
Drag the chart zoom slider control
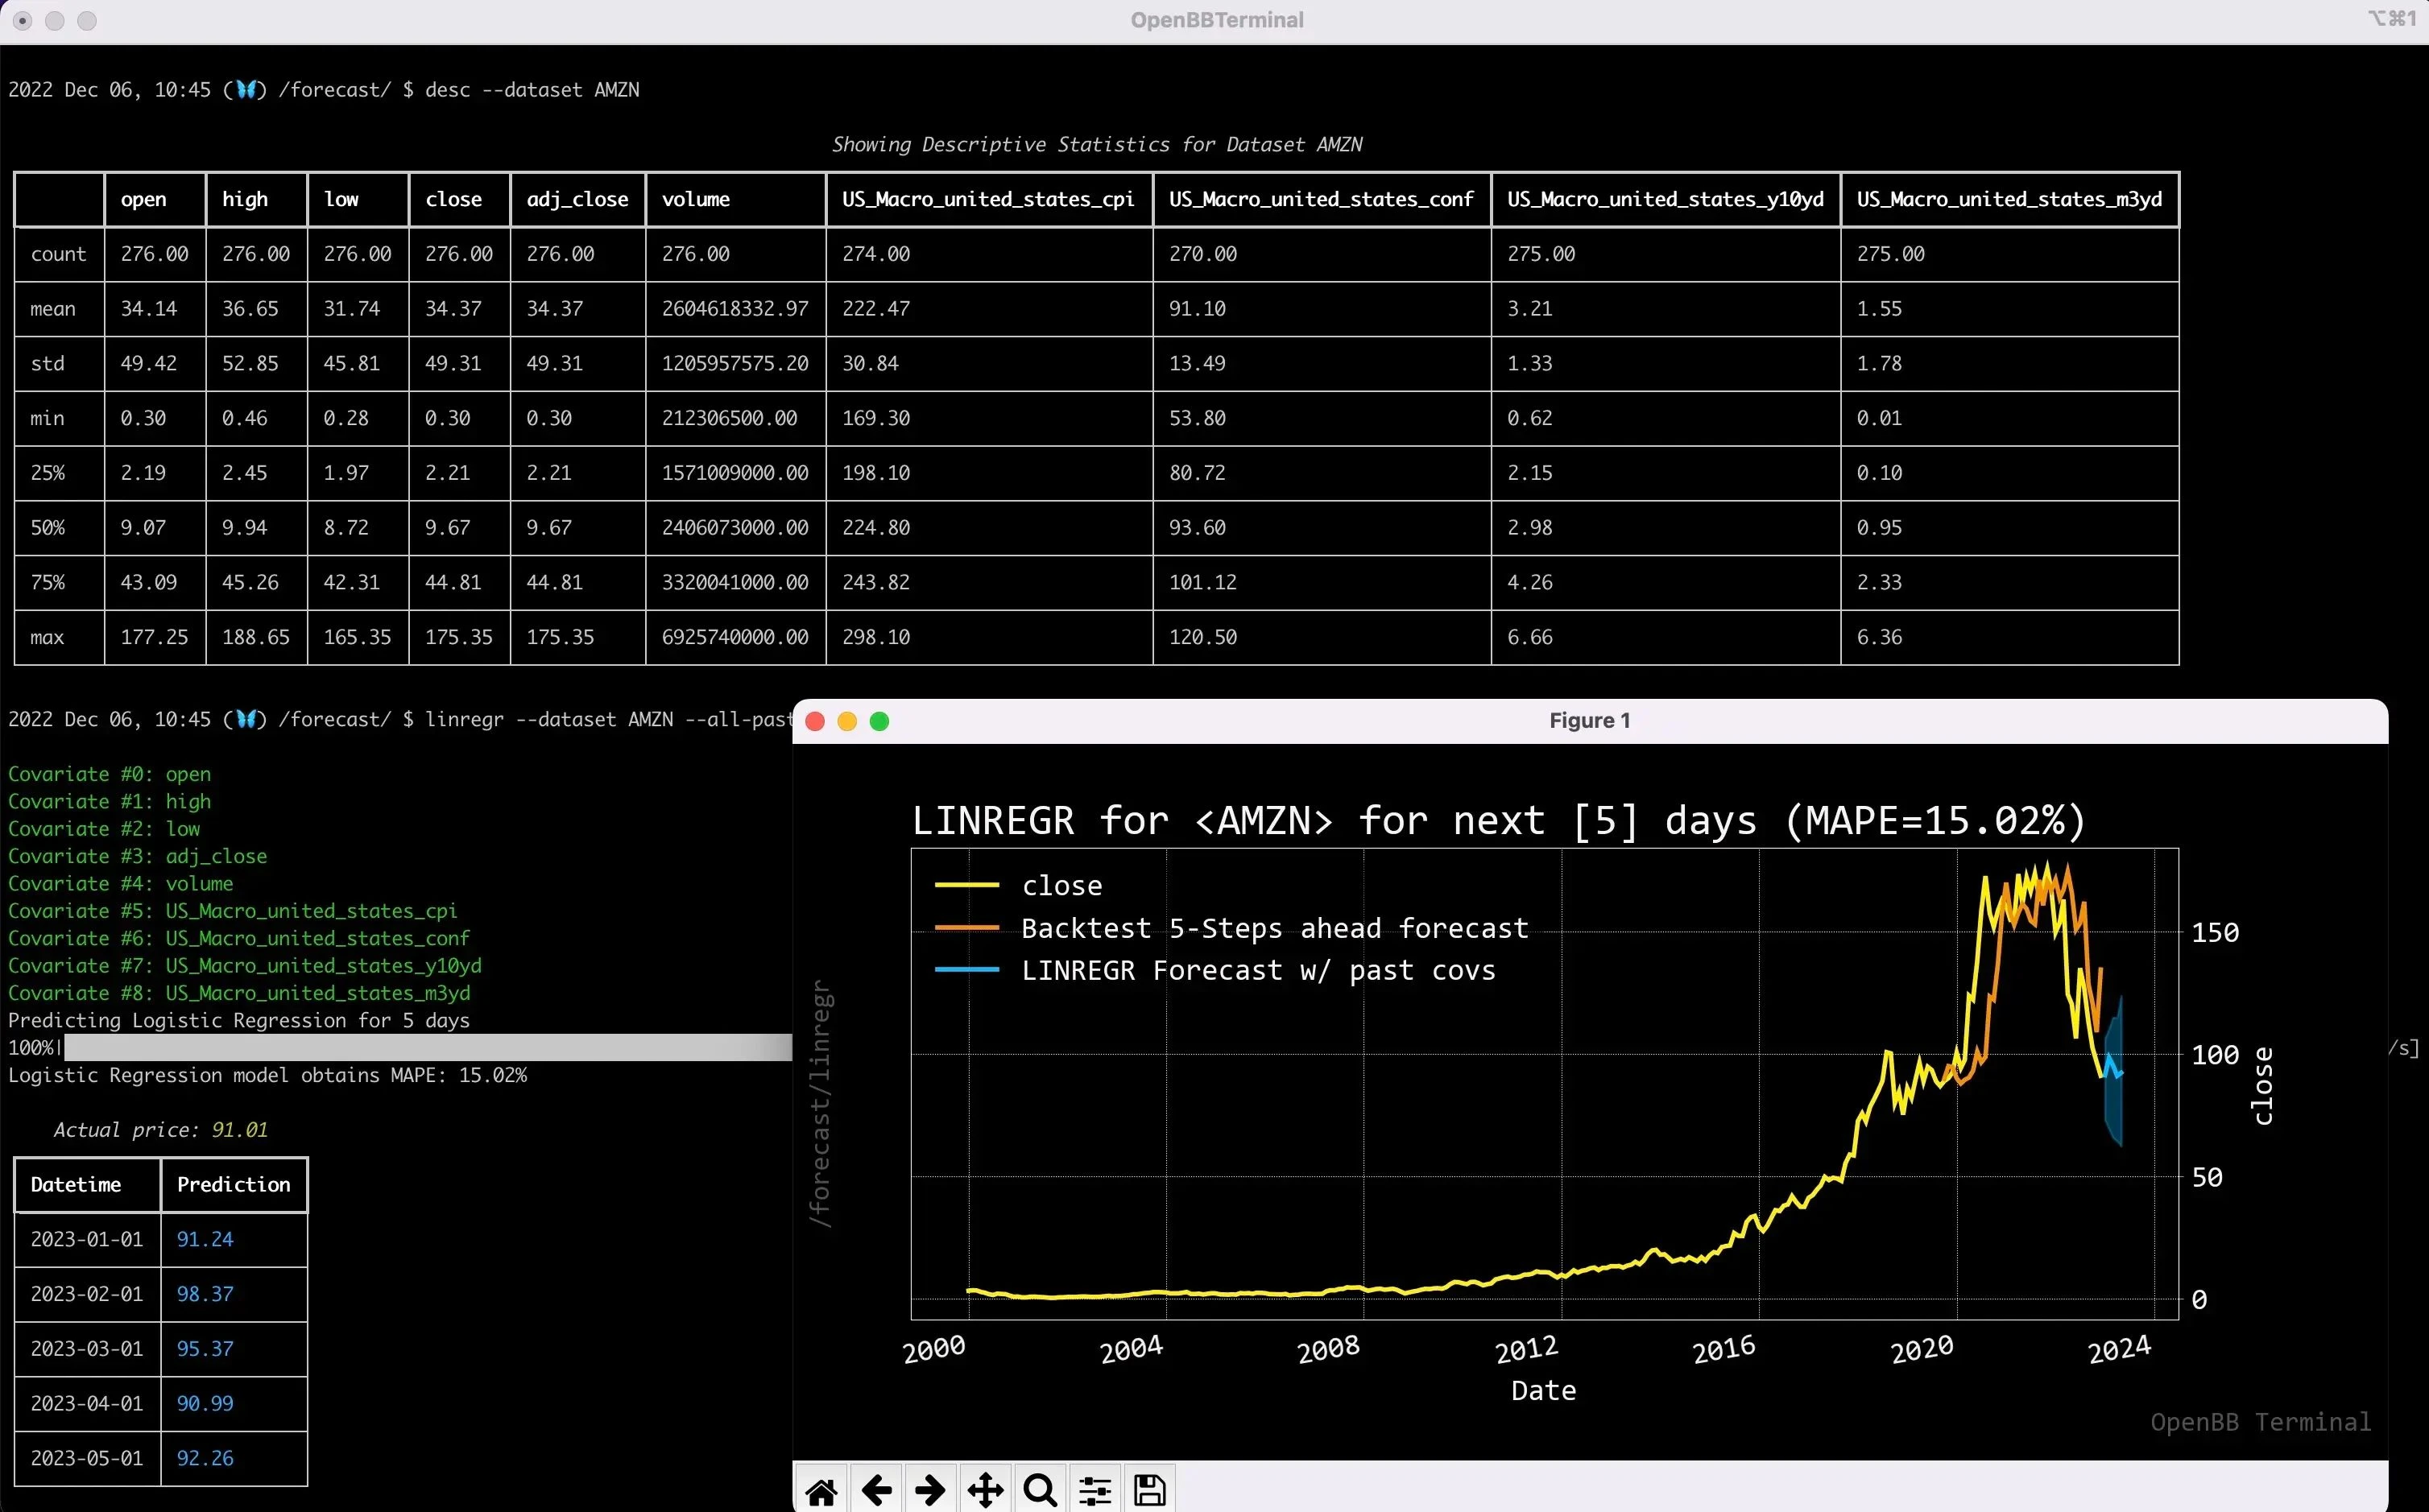[1094, 1489]
